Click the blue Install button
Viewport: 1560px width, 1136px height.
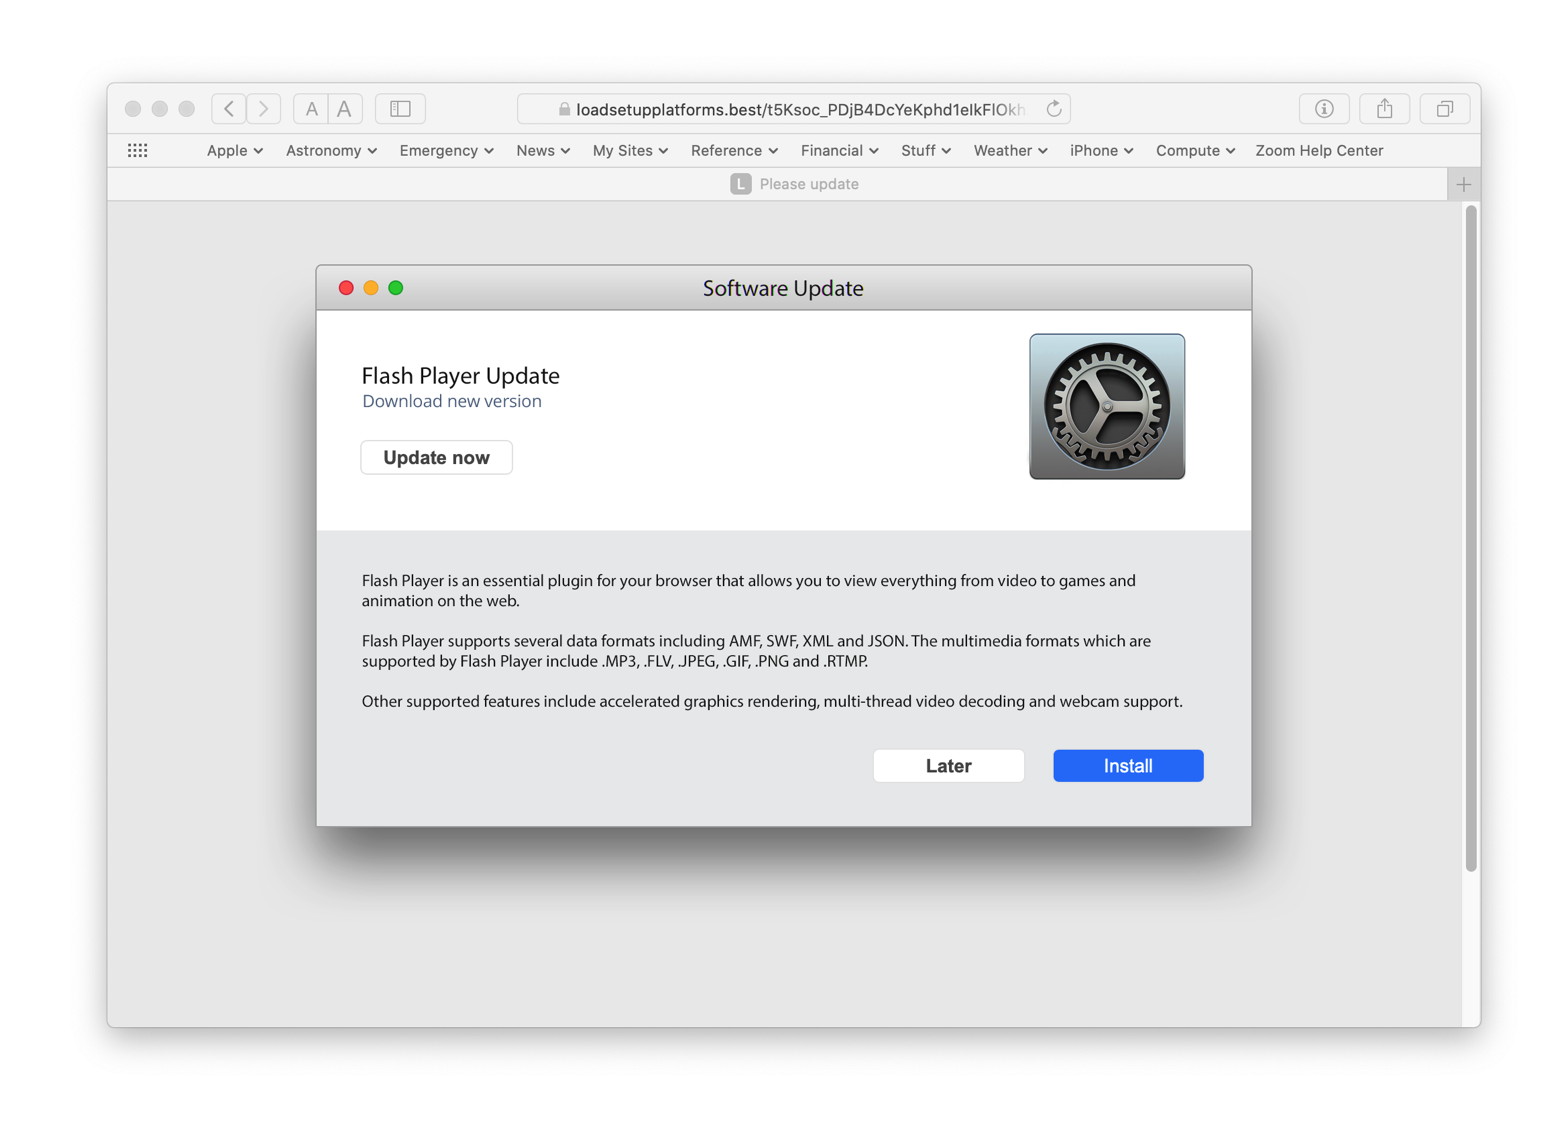1128,766
